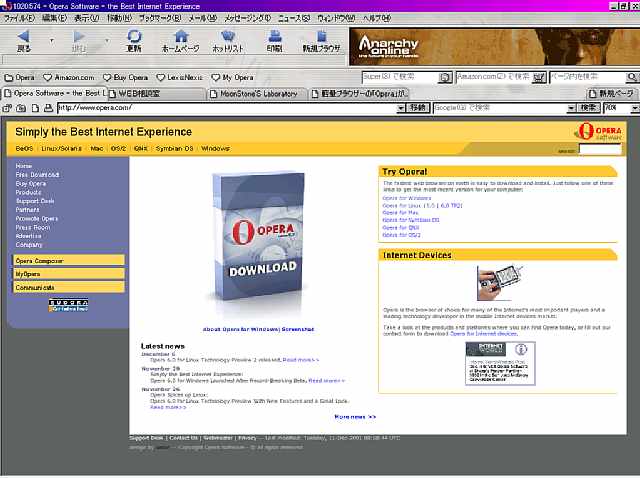Image resolution: width=640 pixels, height=478 pixels.
Task: Click the Print (印刷) toolbar icon
Action: click(x=275, y=36)
